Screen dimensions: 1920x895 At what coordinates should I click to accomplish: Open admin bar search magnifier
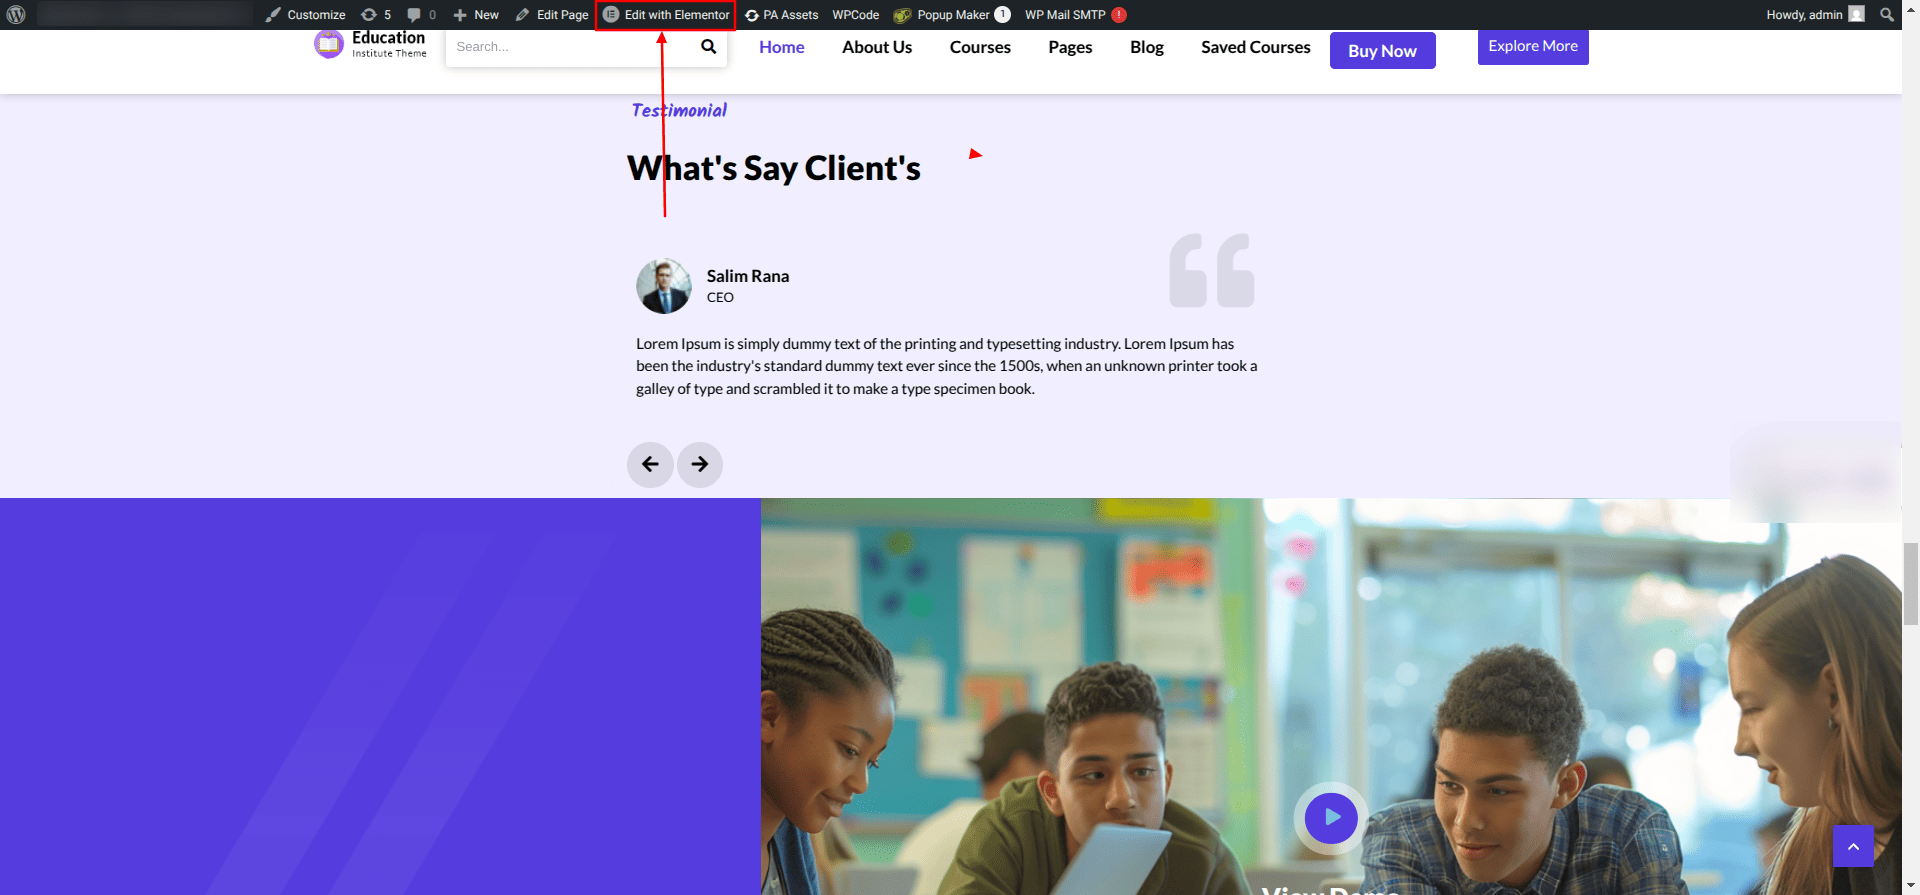1887,15
